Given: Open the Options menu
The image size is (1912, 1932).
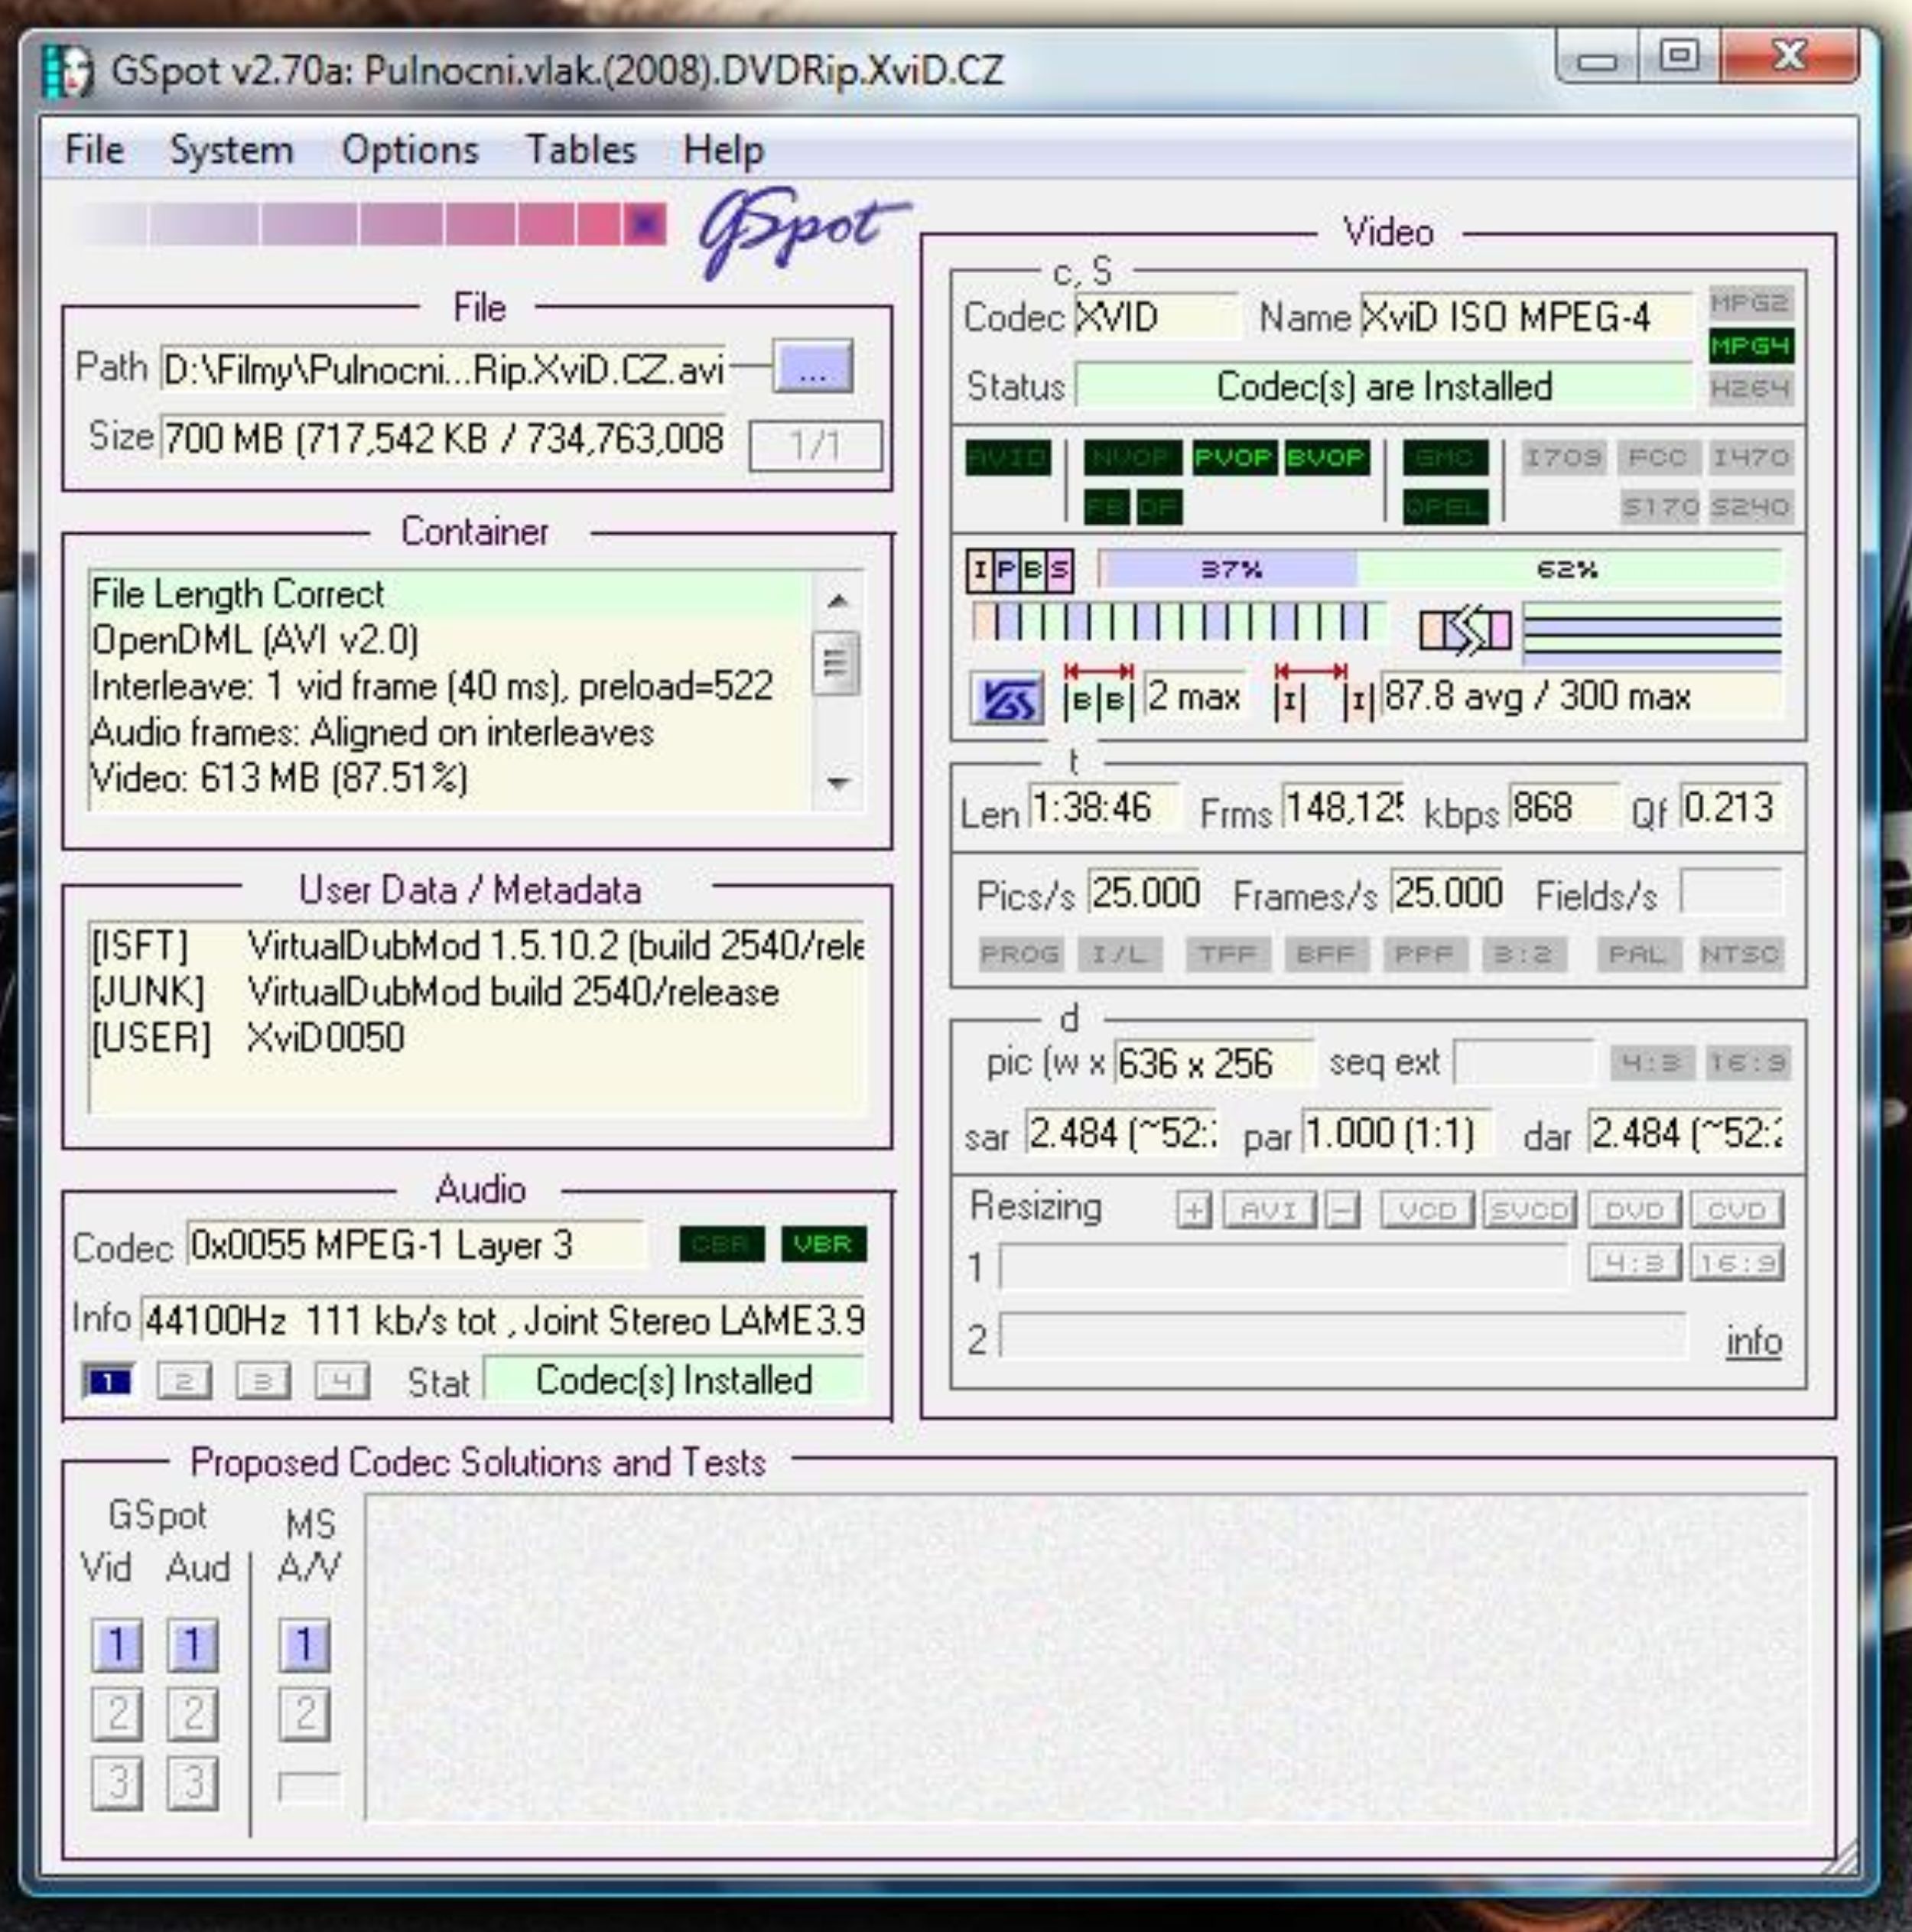Looking at the screenshot, I should click(x=410, y=150).
